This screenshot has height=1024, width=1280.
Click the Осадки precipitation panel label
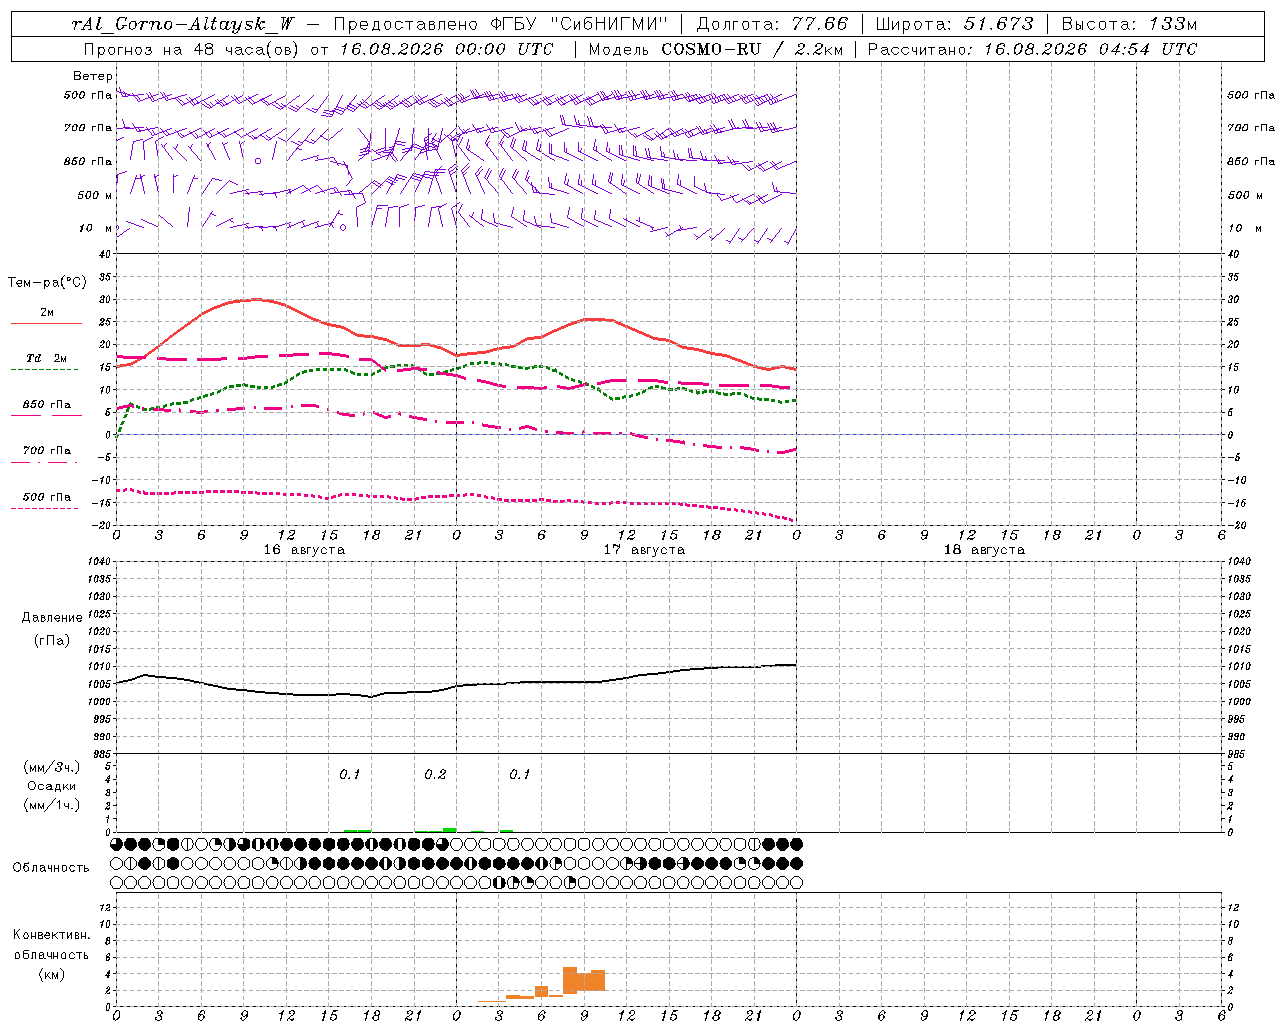point(52,786)
